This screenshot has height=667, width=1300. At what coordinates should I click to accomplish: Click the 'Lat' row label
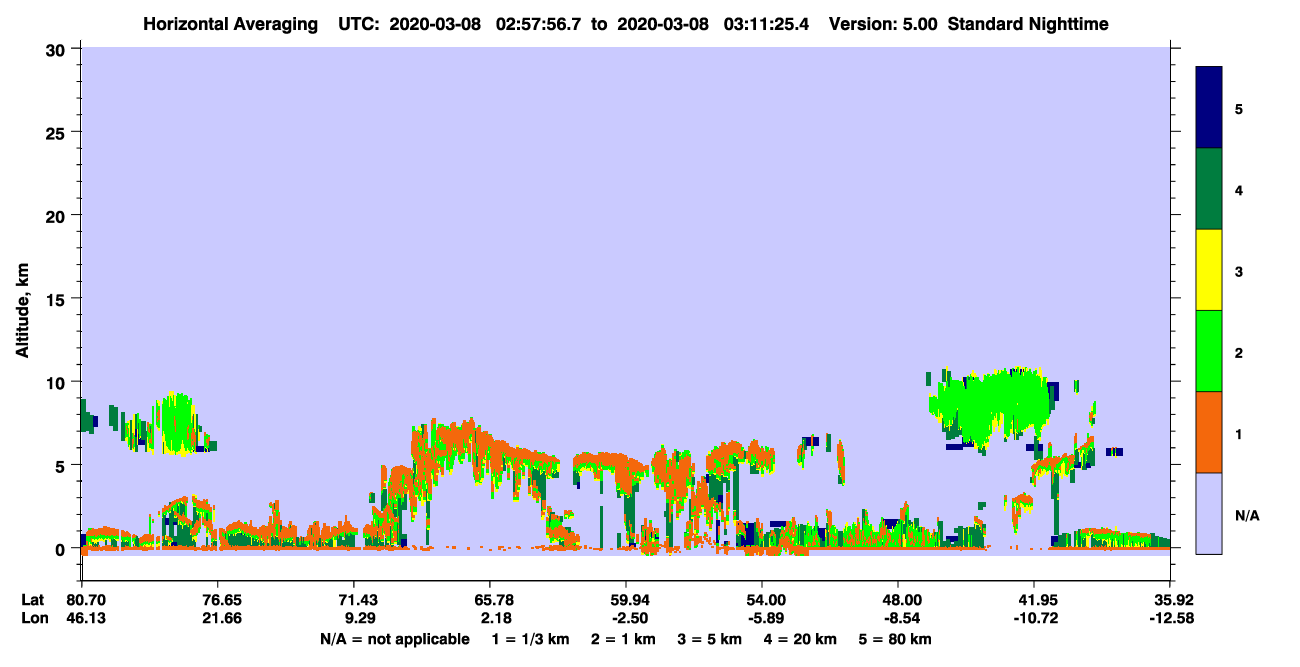(32, 600)
